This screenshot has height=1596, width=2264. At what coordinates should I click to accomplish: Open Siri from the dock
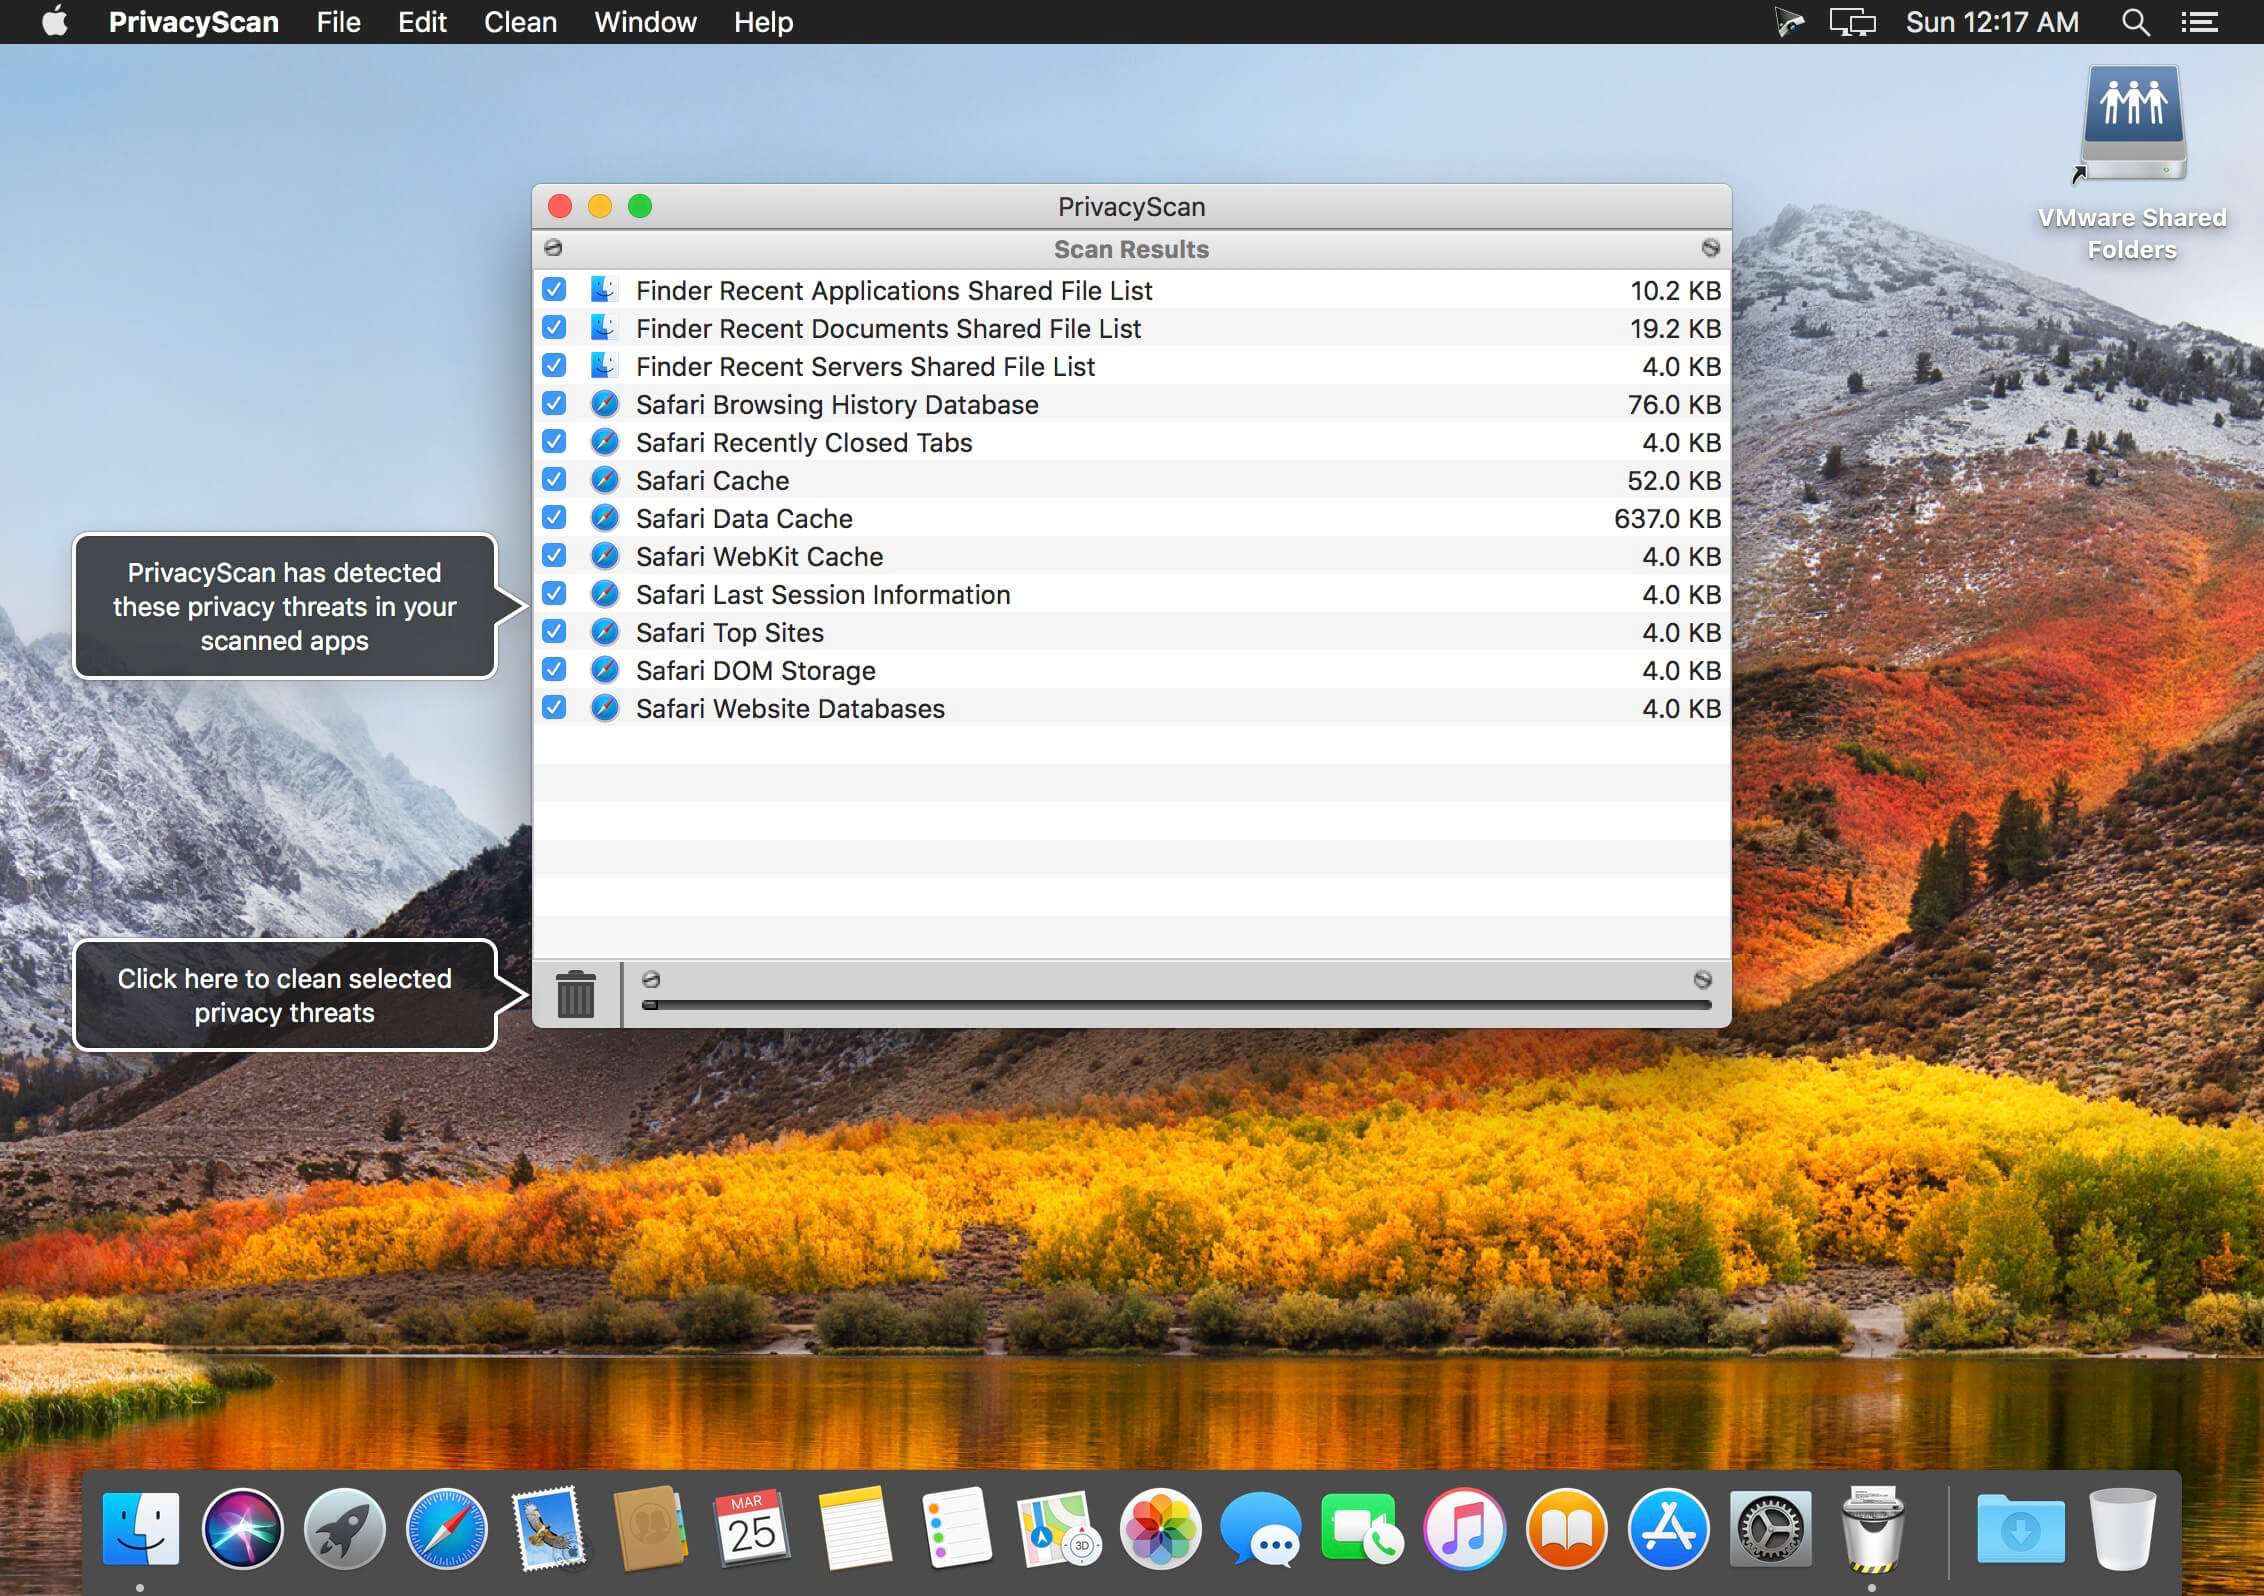pyautogui.click(x=243, y=1529)
